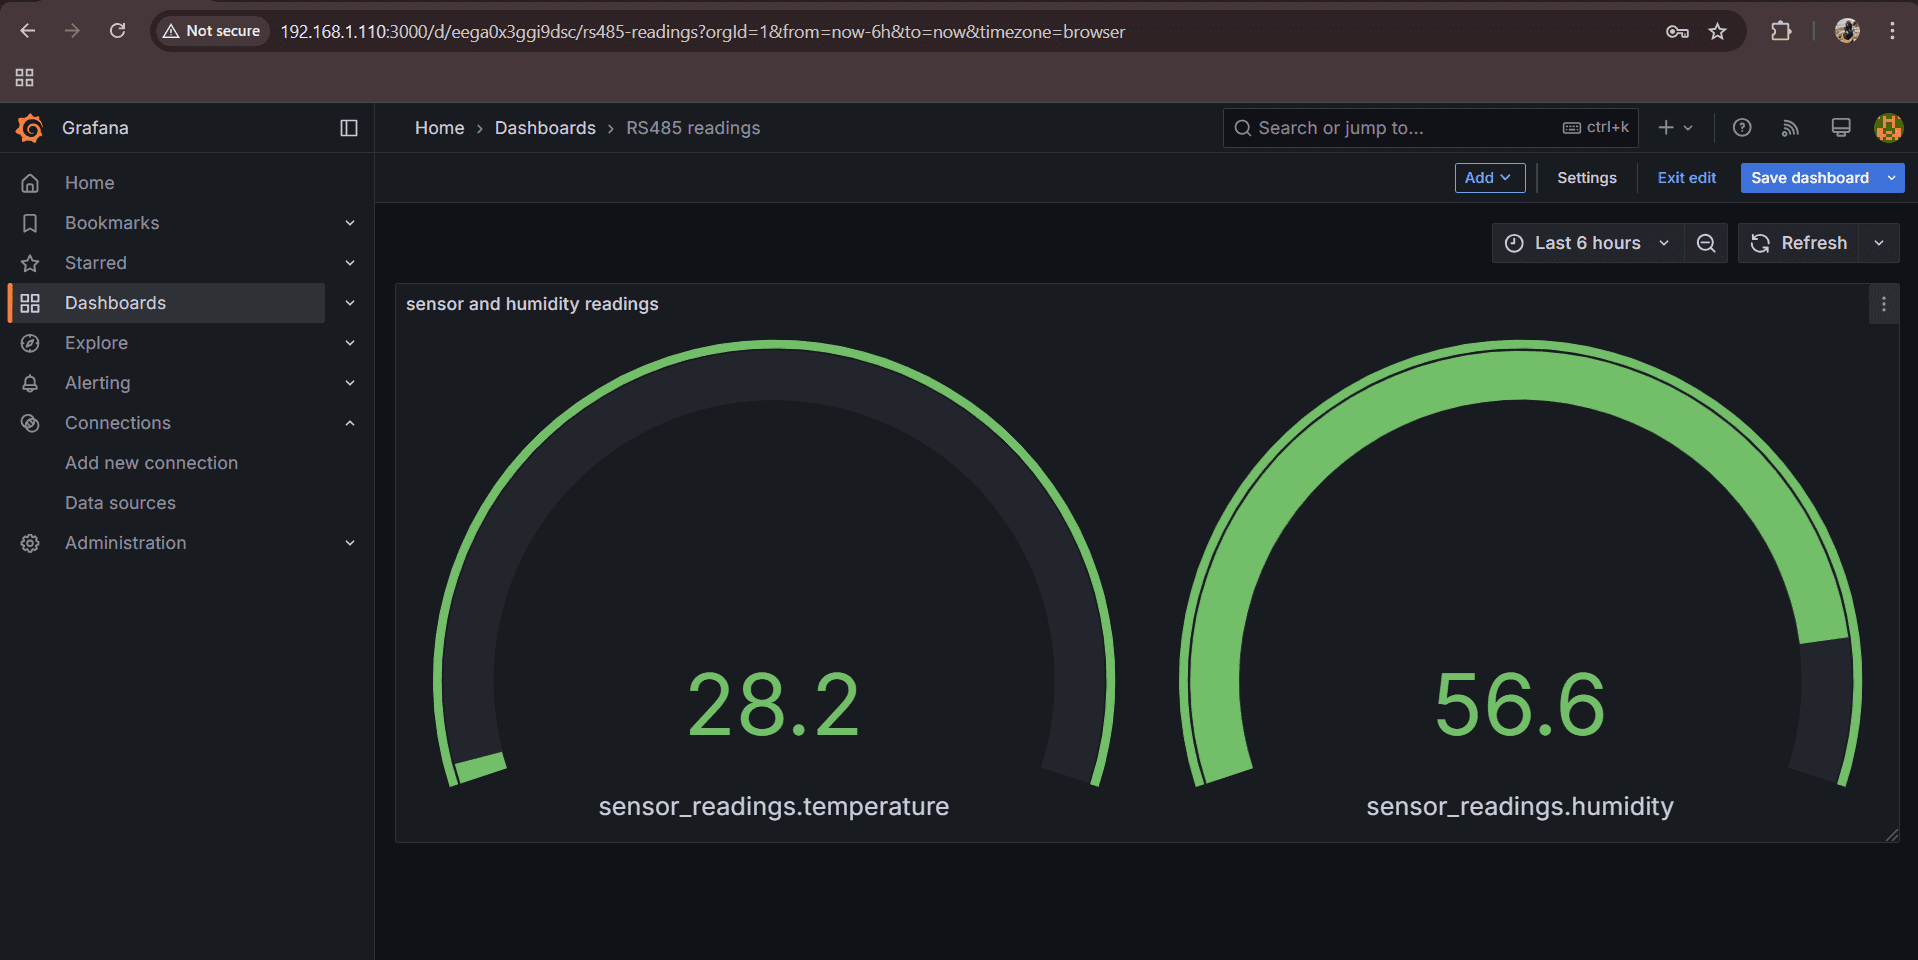
Task: Open the panel kebab menu on the gauge
Action: coord(1884,304)
